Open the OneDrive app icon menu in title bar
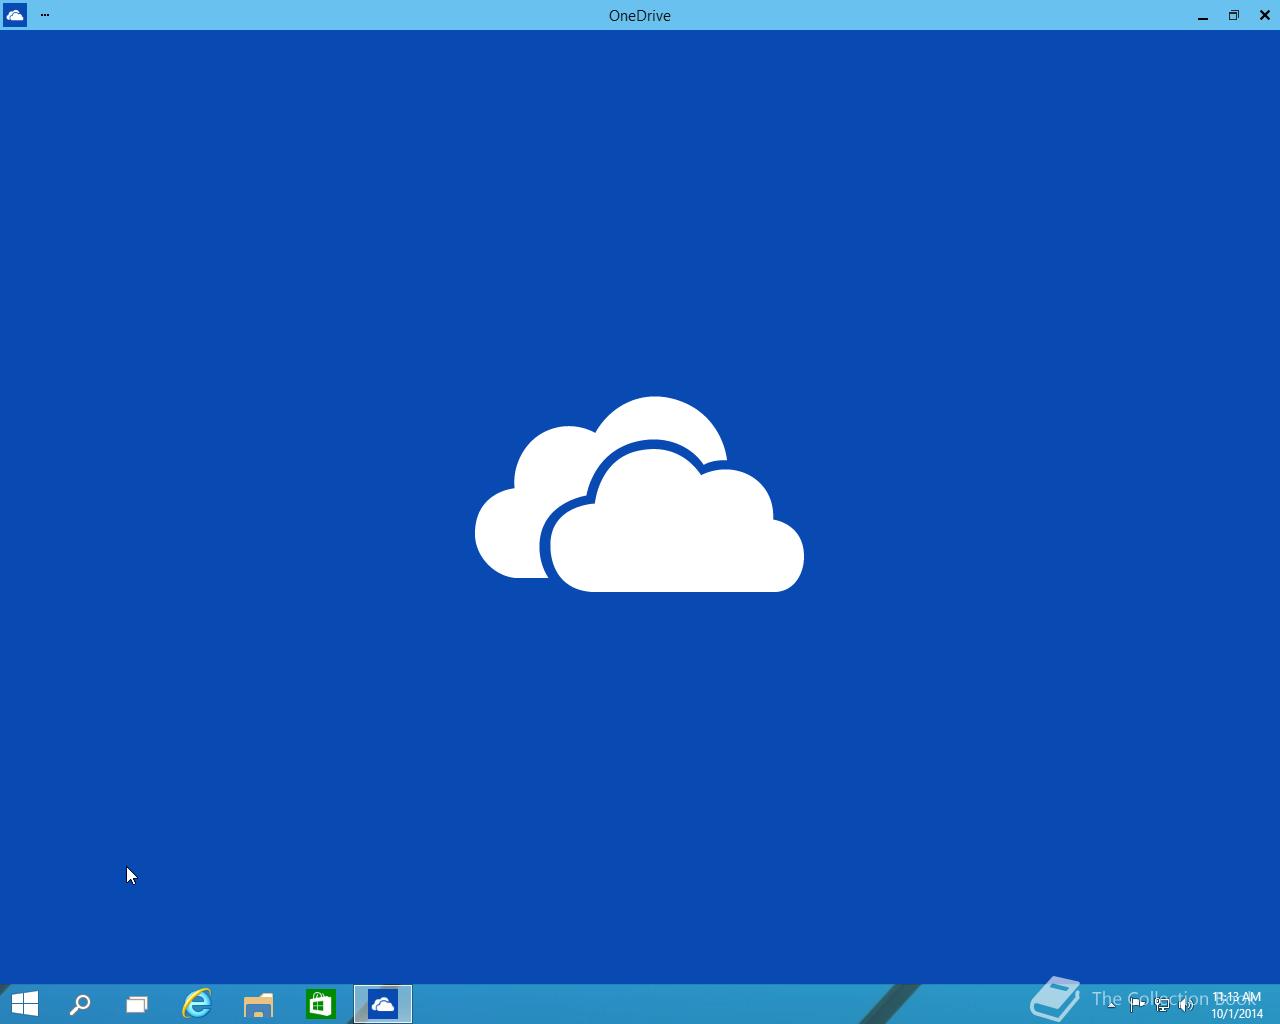The height and width of the screenshot is (1024, 1280). [15, 15]
